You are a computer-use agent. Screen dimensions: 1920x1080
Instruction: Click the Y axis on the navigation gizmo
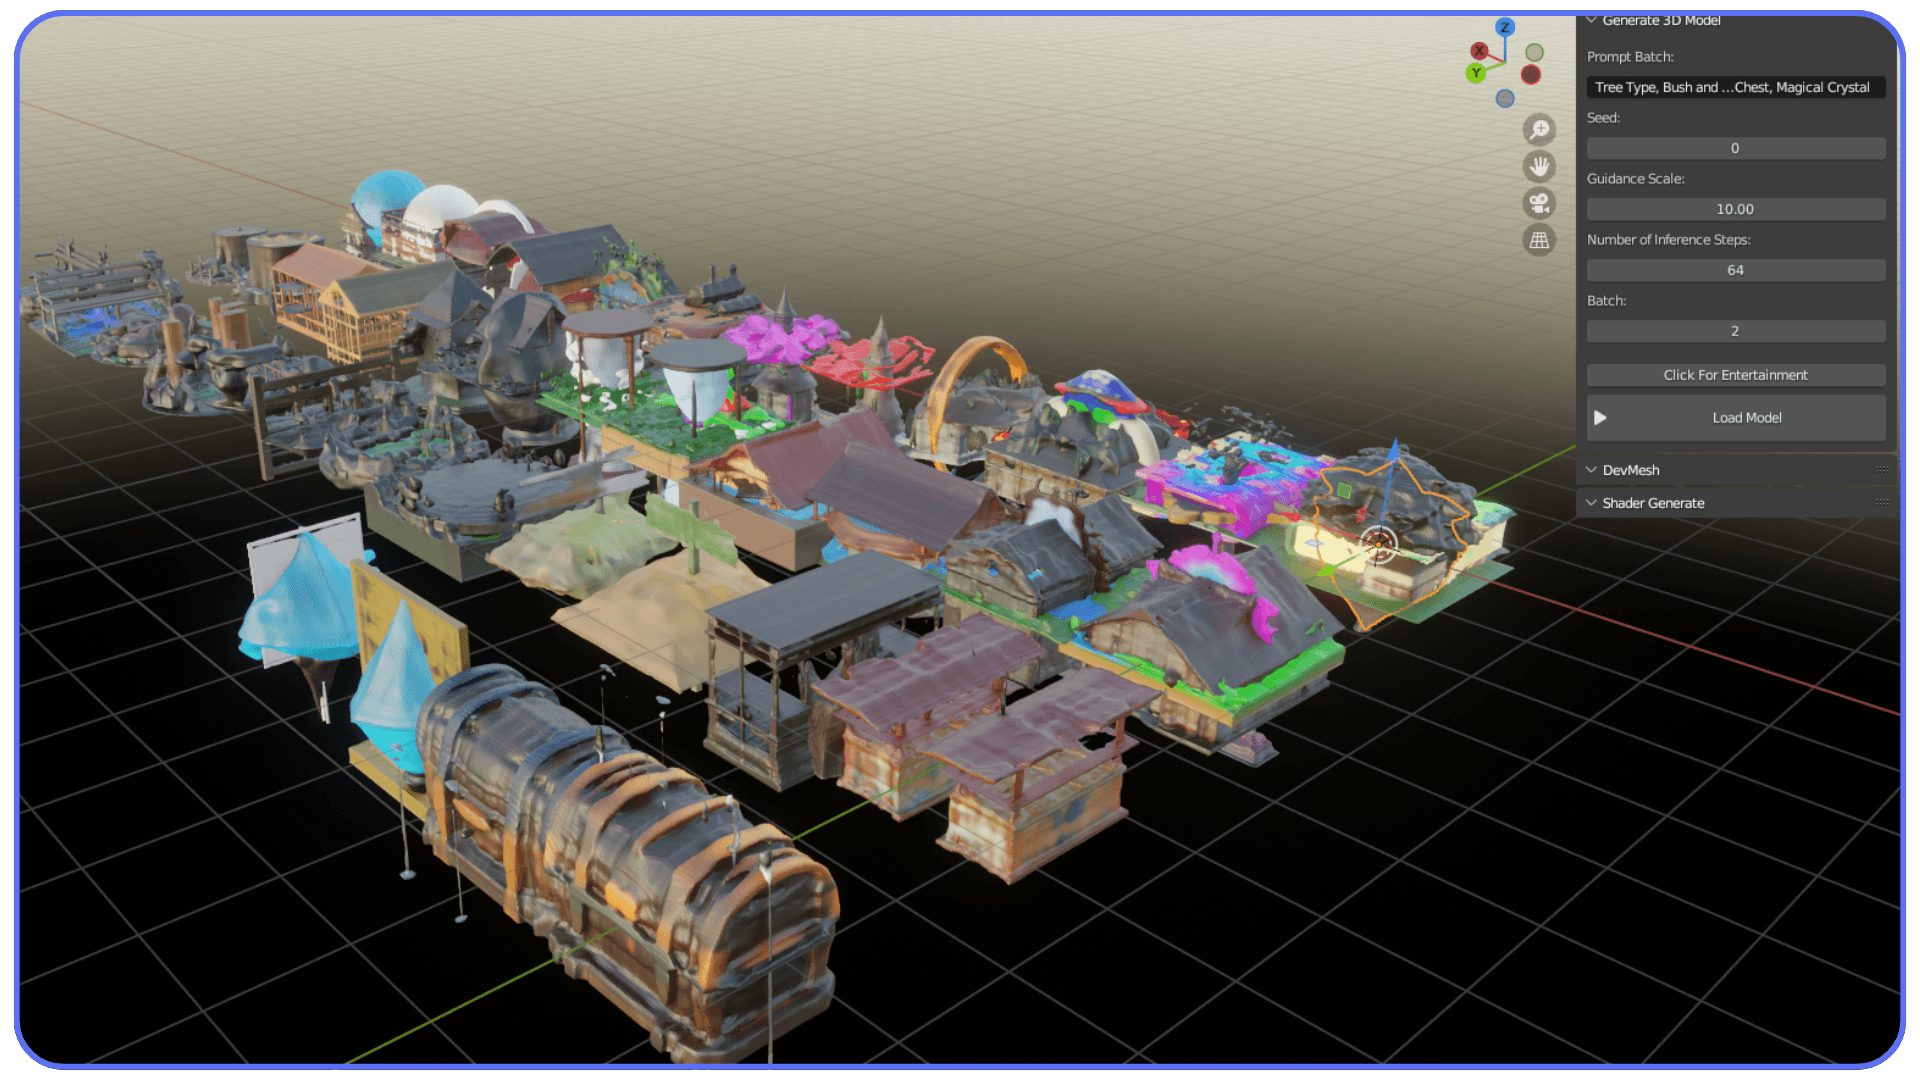pyautogui.click(x=1476, y=72)
